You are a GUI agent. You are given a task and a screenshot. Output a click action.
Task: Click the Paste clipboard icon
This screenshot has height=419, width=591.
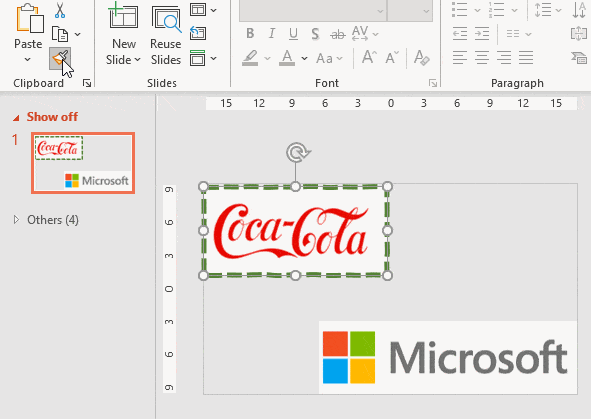(x=29, y=18)
